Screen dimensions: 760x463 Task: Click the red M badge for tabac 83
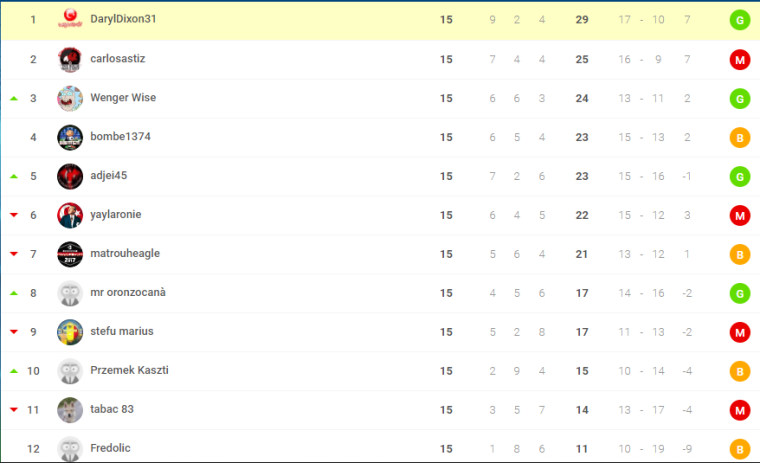(x=740, y=410)
